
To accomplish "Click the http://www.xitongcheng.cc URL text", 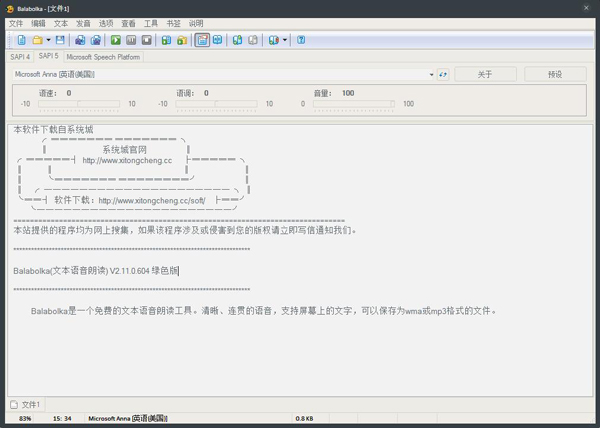I will coord(127,161).
